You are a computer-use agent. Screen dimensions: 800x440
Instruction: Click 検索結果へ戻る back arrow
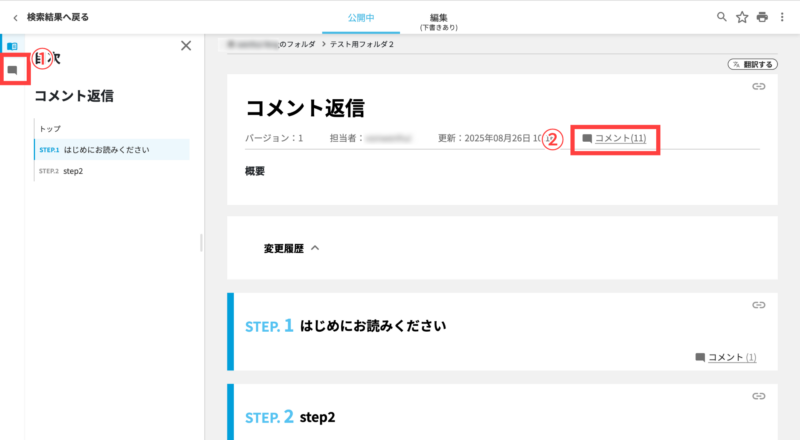tap(15, 17)
